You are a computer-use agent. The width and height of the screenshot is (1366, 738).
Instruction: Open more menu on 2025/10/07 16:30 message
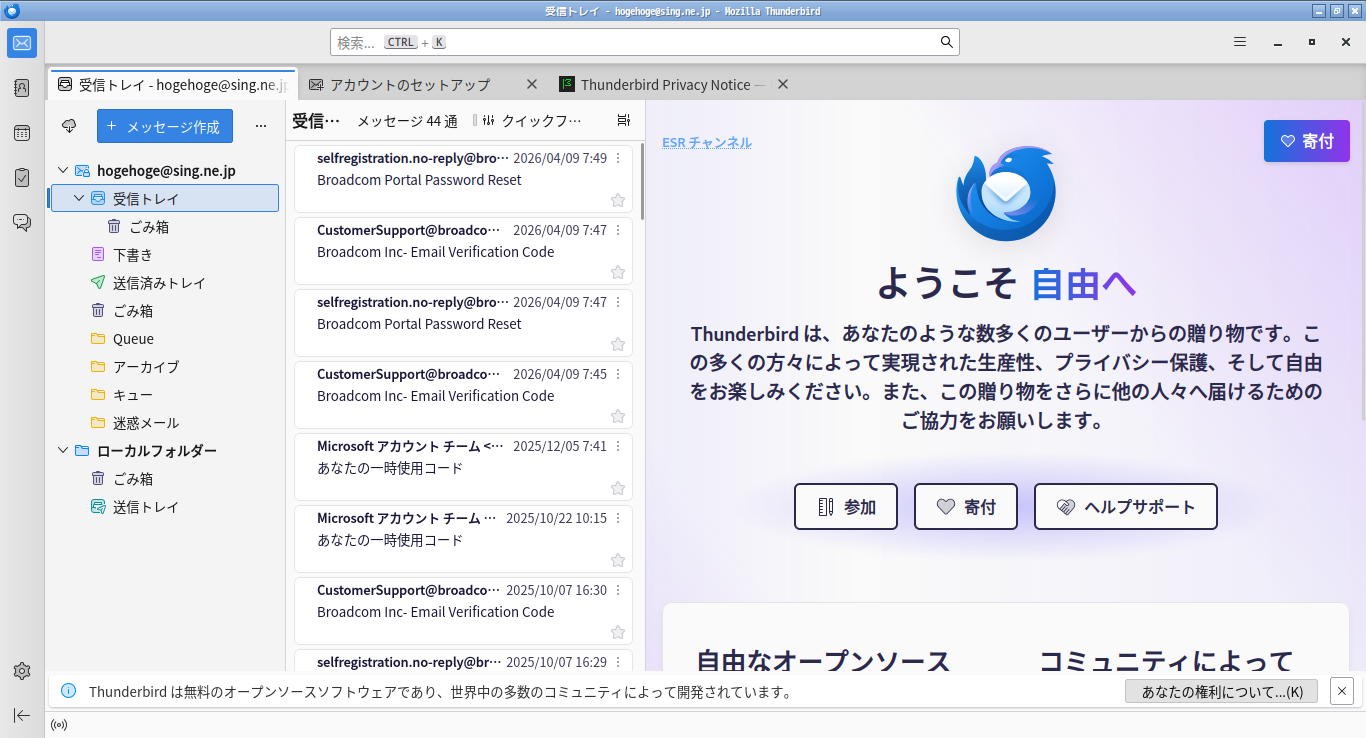click(618, 590)
